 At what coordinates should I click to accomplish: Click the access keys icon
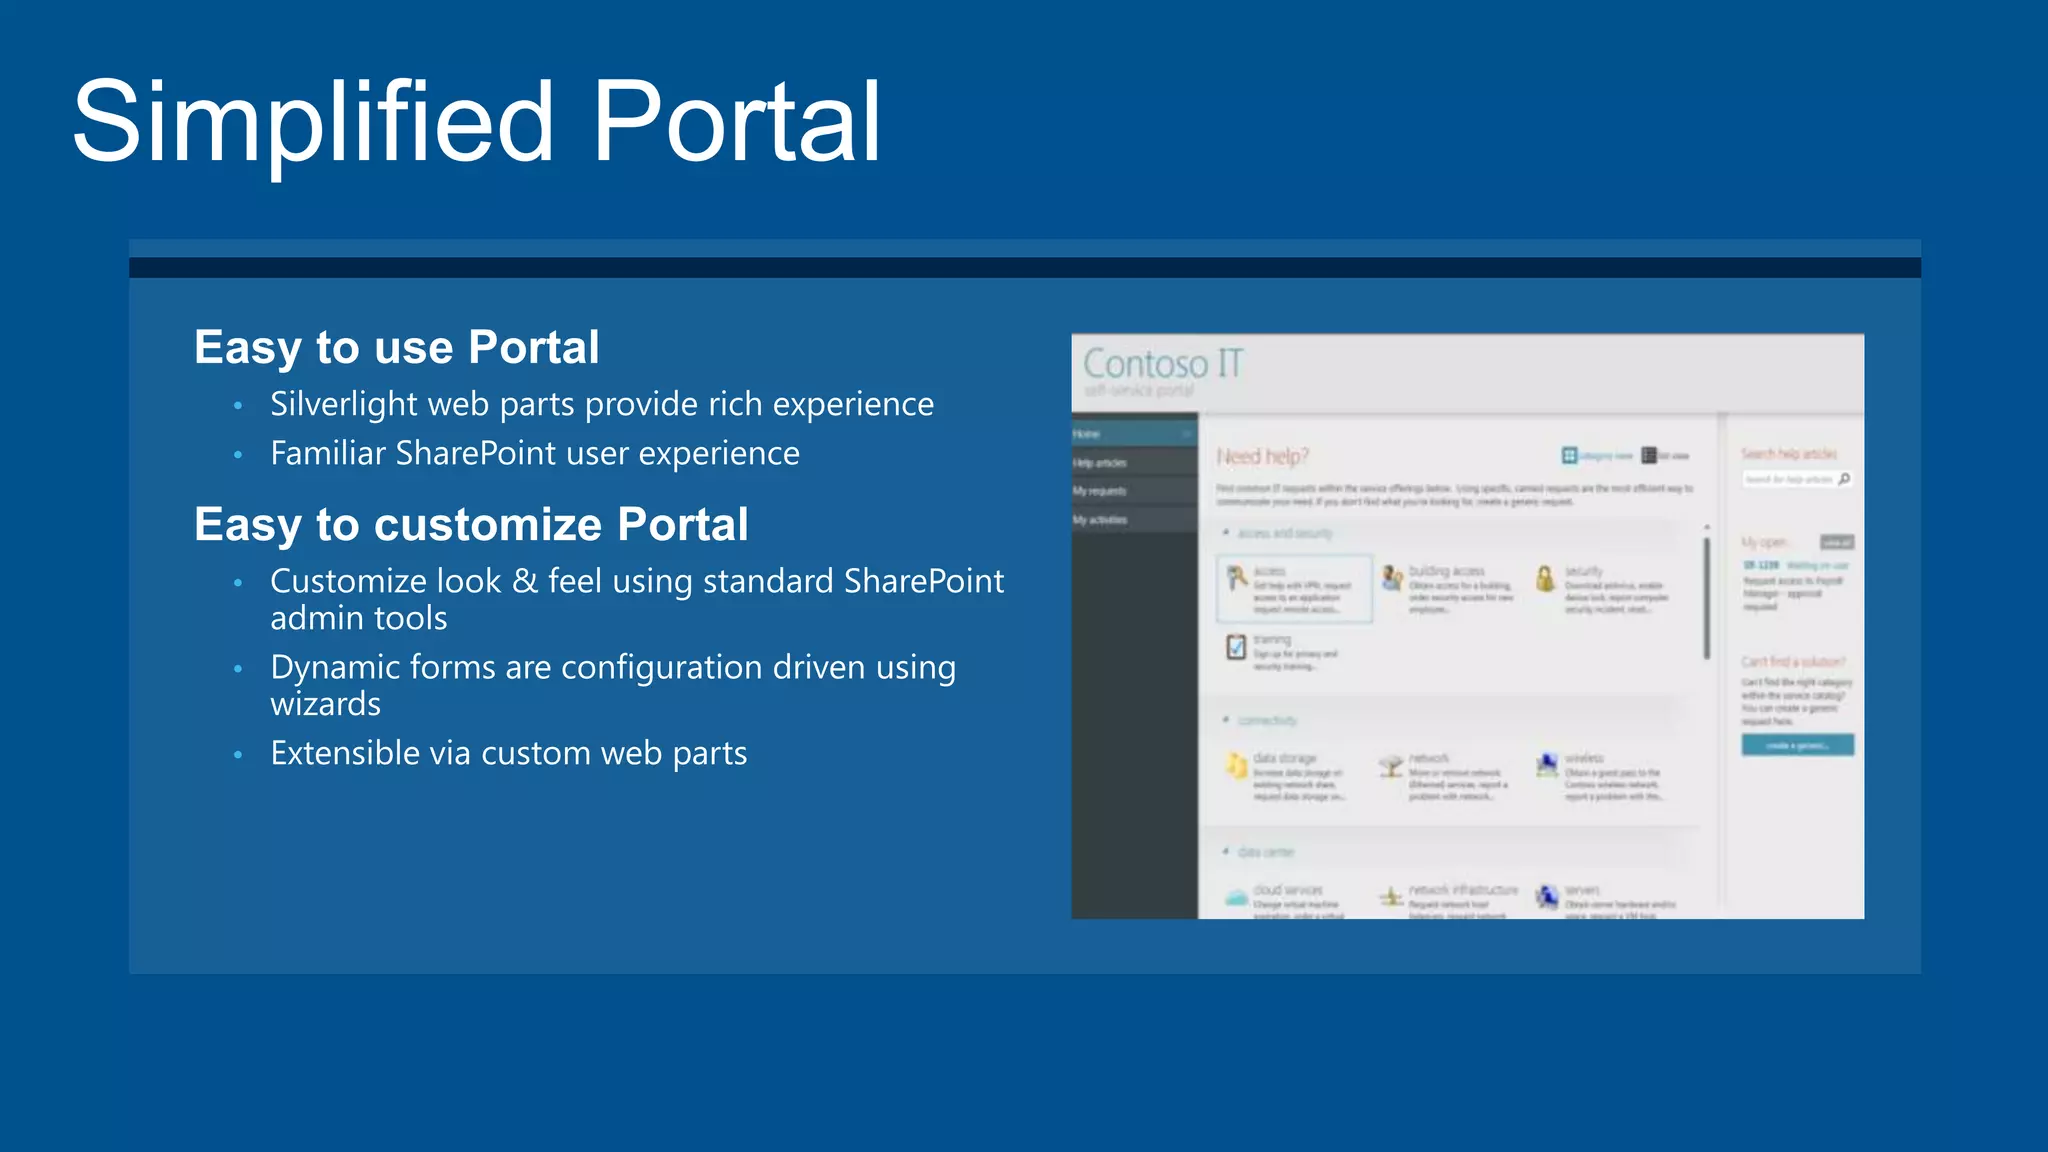pyautogui.click(x=1237, y=577)
